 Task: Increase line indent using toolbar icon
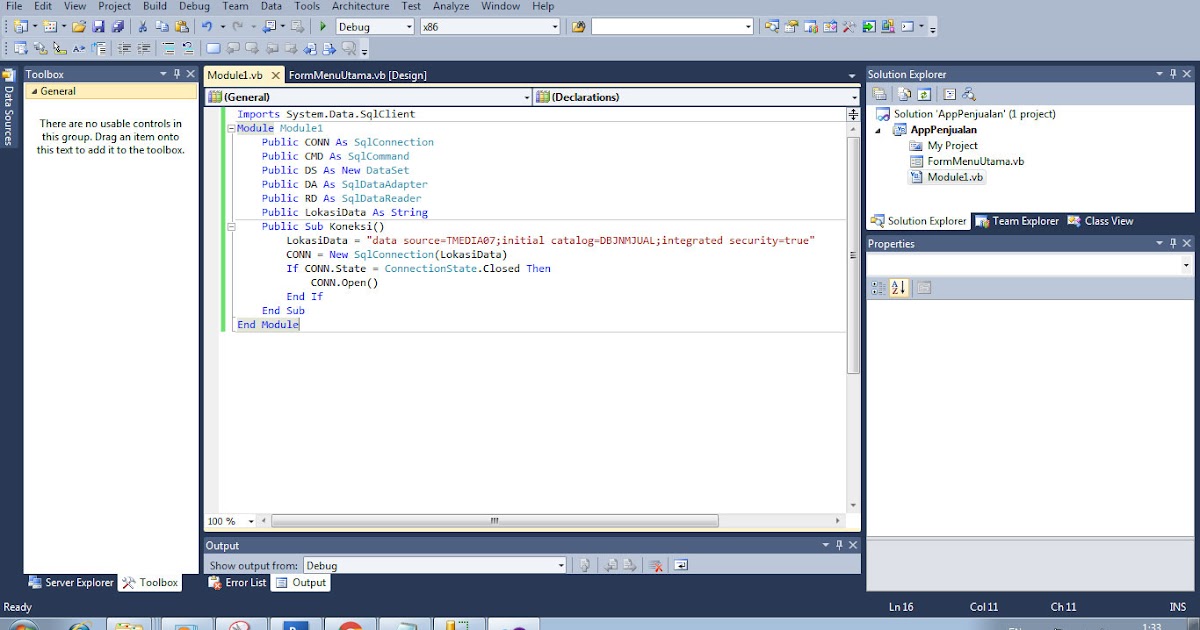[143, 48]
